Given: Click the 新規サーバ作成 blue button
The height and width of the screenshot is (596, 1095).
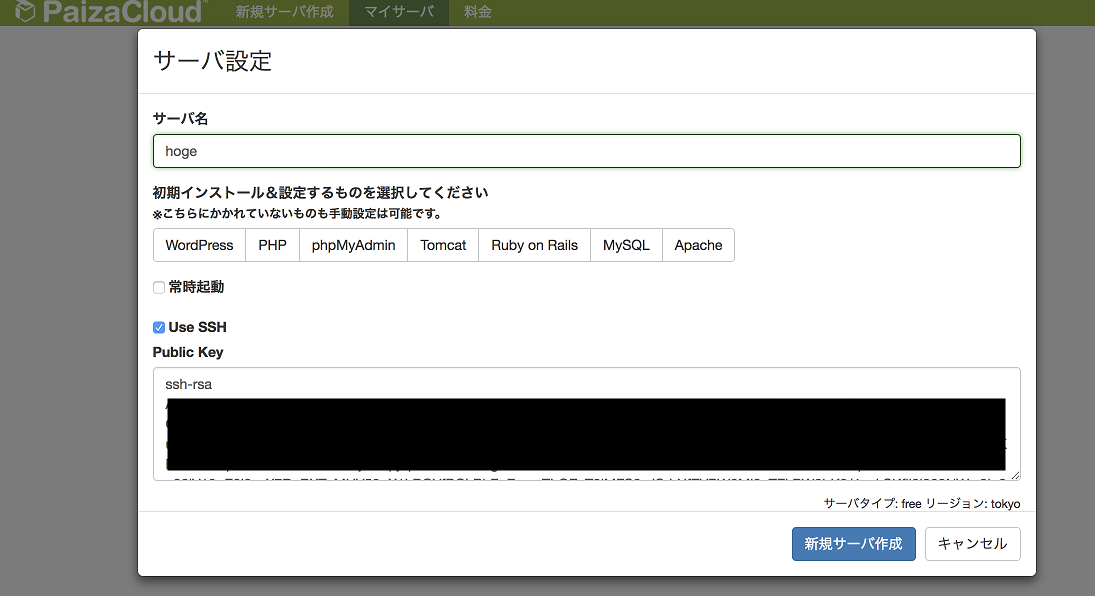Looking at the screenshot, I should tap(853, 544).
